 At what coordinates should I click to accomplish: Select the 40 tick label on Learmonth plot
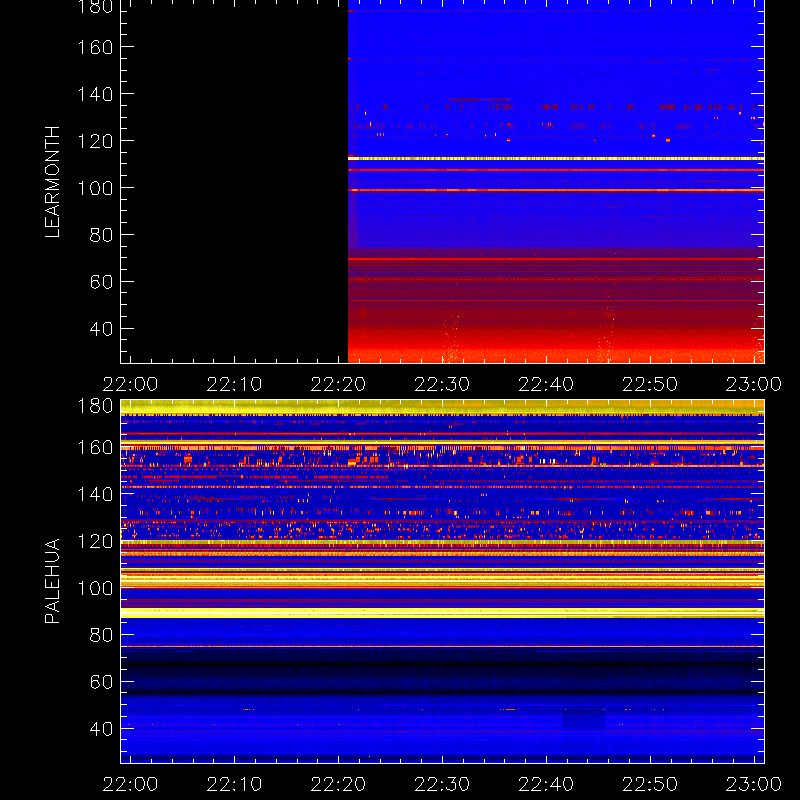pyautogui.click(x=101, y=329)
